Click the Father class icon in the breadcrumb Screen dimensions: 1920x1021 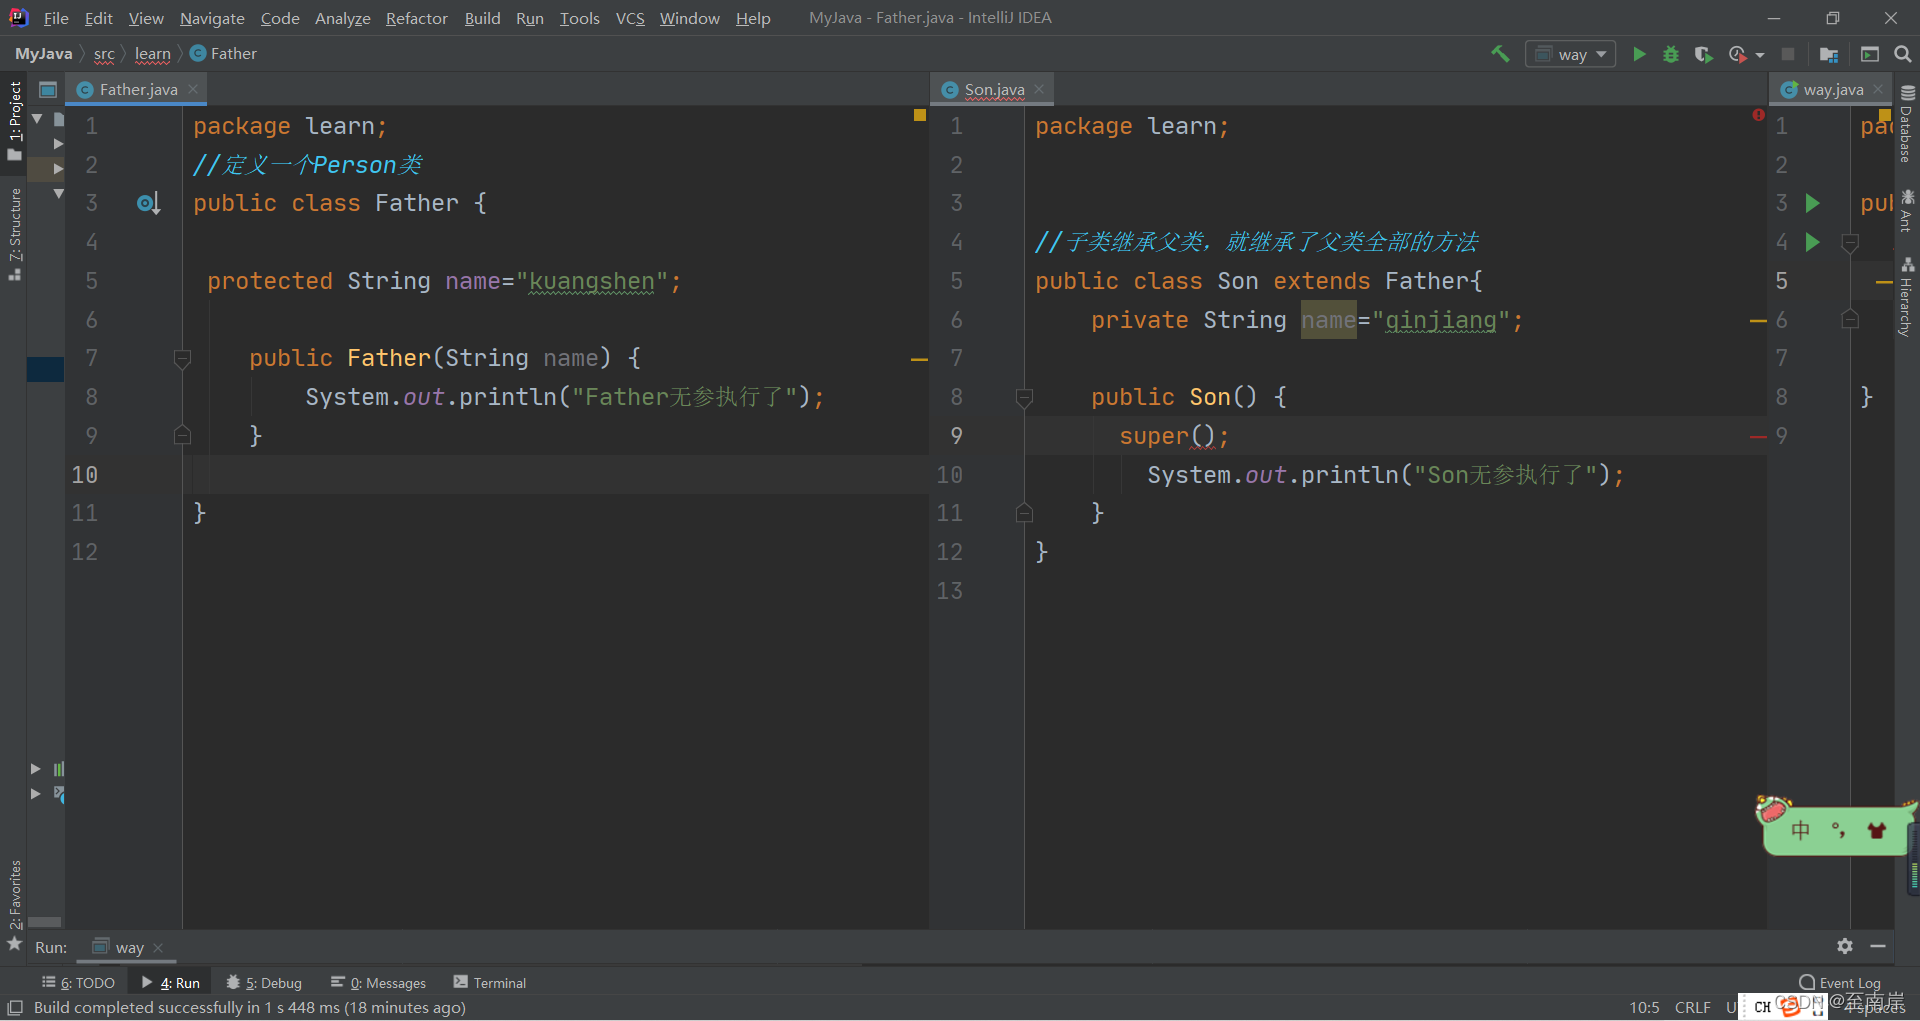pos(198,54)
